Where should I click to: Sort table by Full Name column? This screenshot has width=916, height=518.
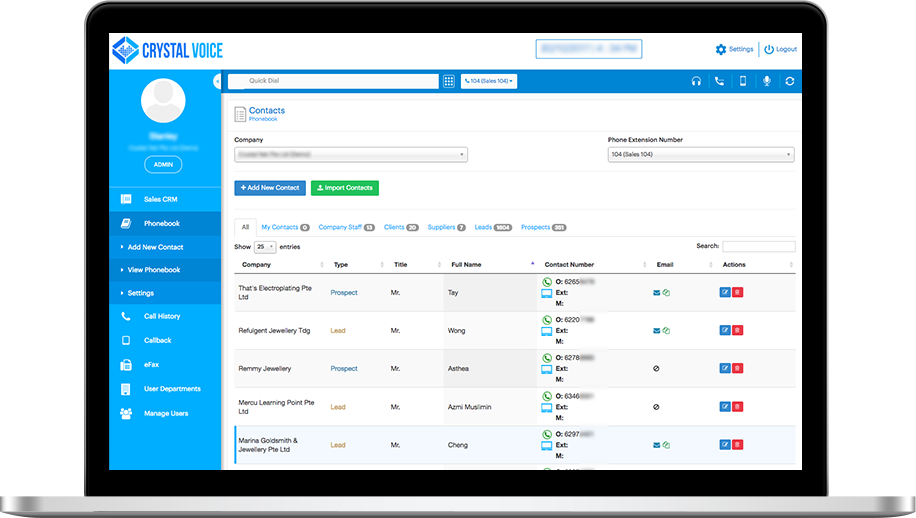490,265
